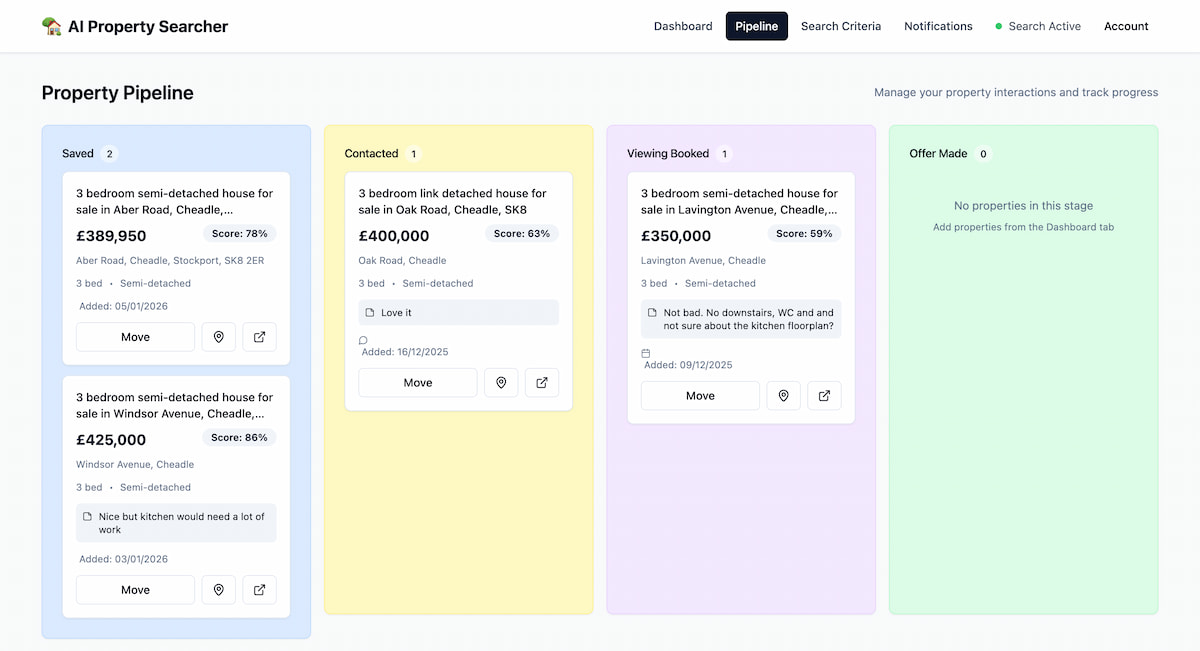Switch to the Dashboard tab
The image size is (1200, 651).
(x=683, y=26)
